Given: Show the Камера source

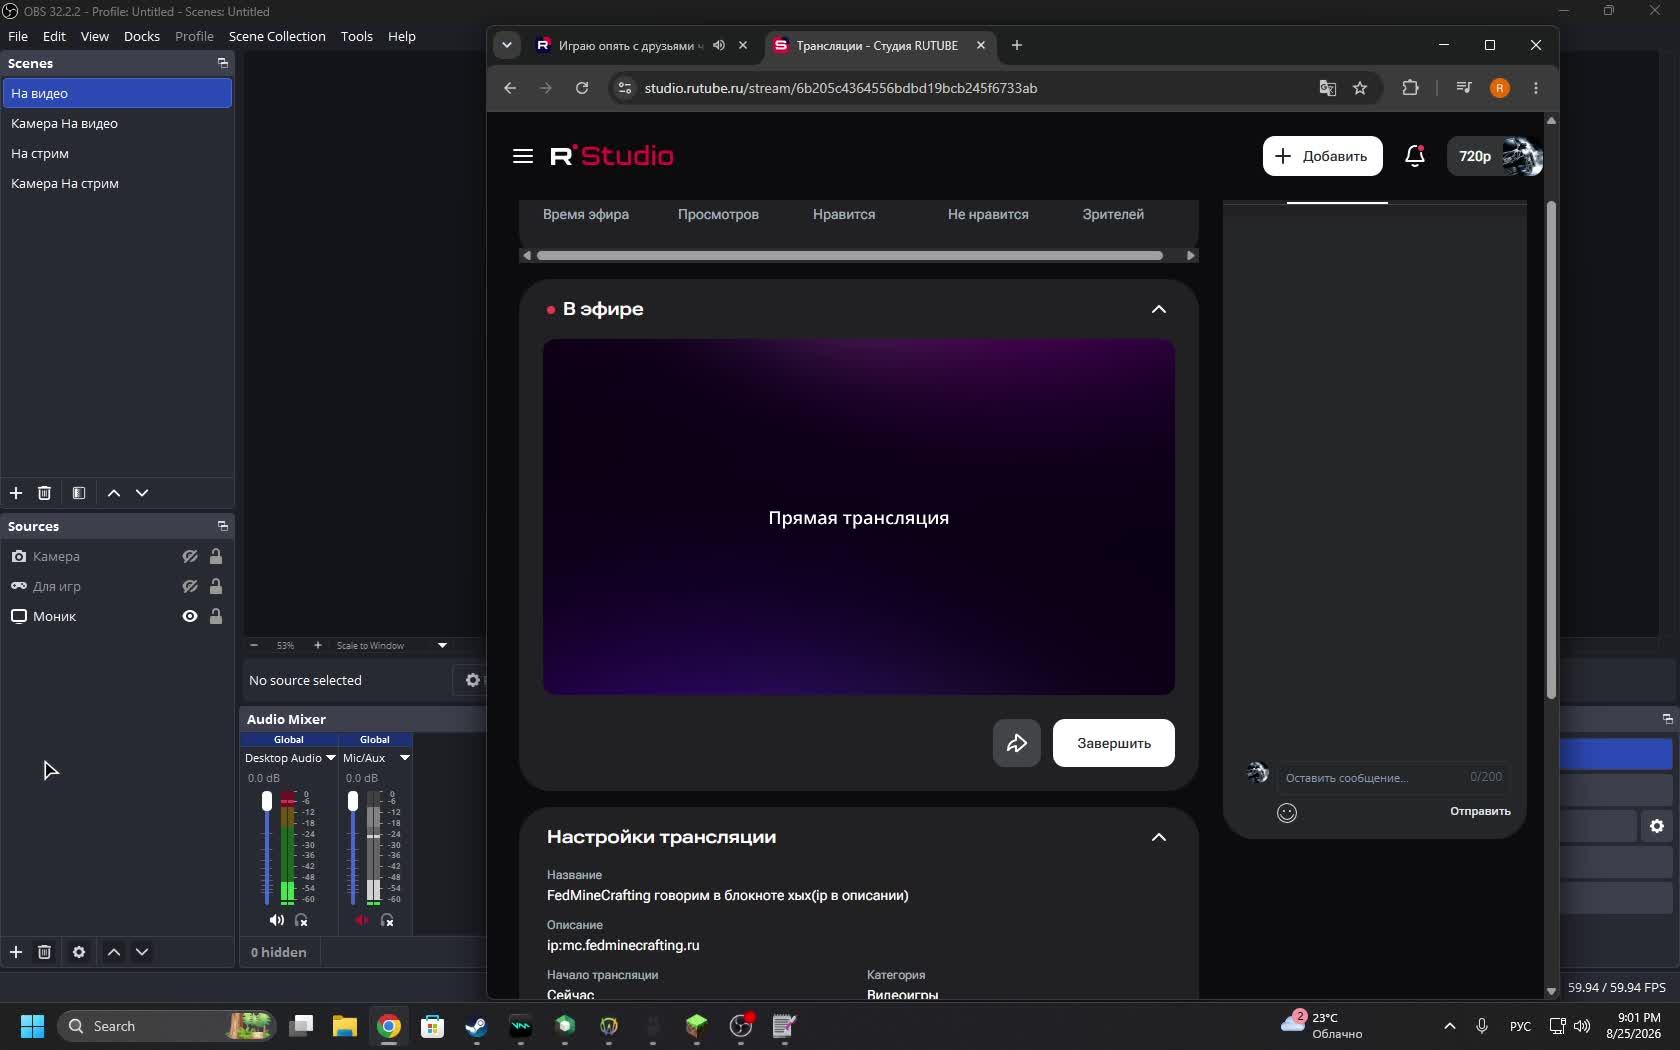Looking at the screenshot, I should coord(190,556).
